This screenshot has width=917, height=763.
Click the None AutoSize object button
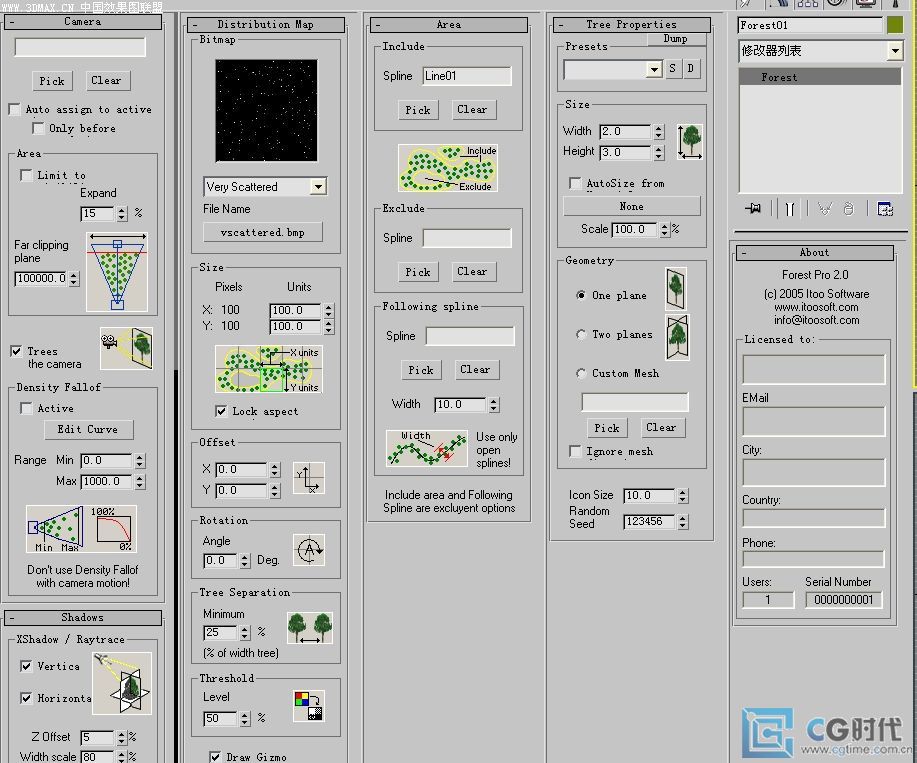[632, 206]
